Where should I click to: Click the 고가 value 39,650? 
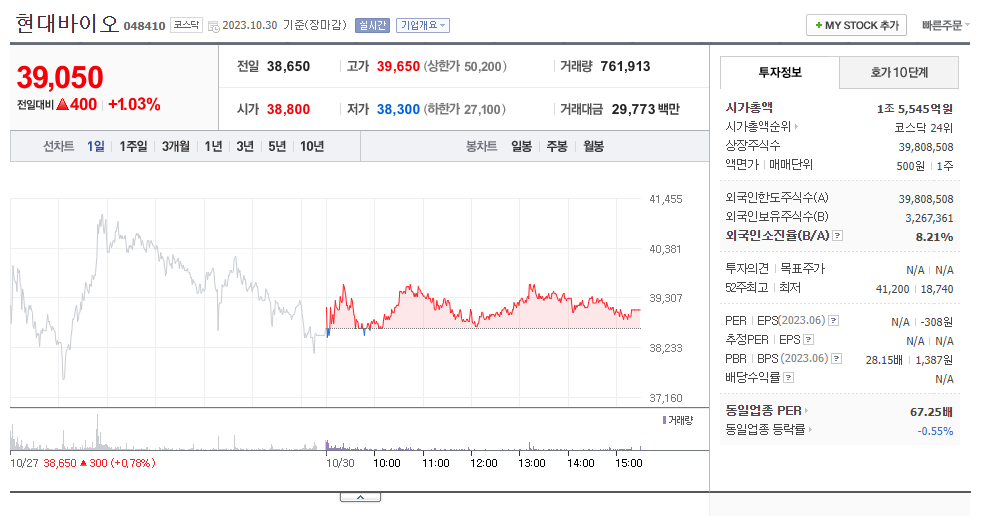(x=398, y=66)
